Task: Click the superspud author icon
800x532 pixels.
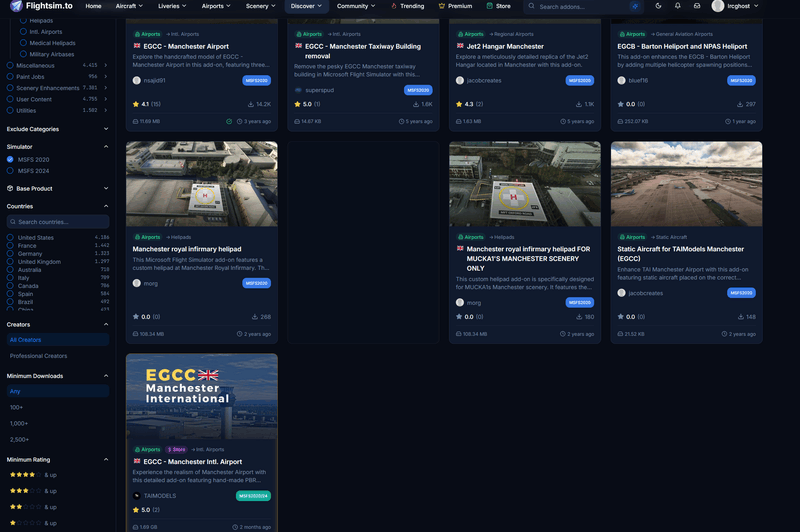Action: [x=298, y=90]
